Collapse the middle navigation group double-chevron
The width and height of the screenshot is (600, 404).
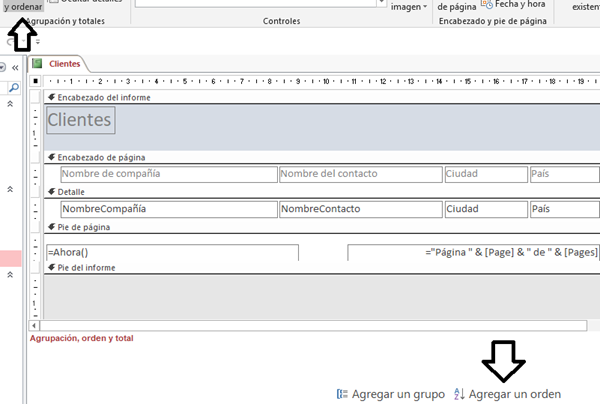[10, 189]
